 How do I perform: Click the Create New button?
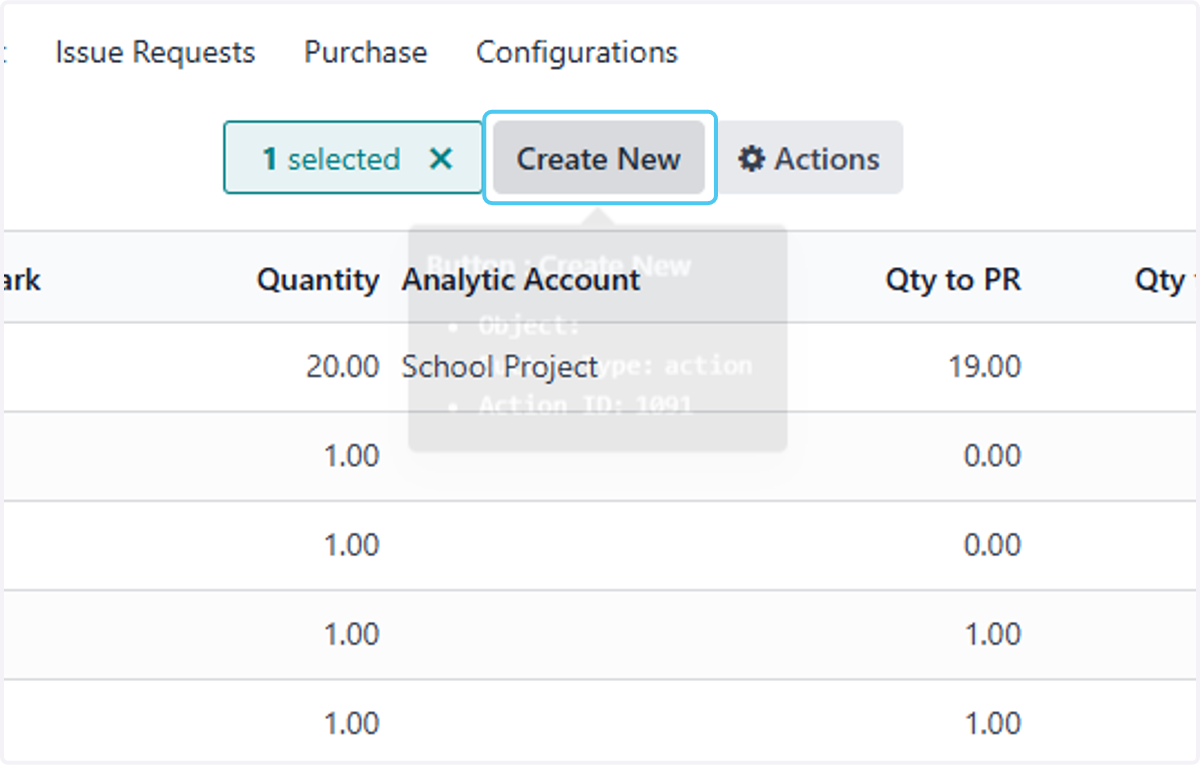pyautogui.click(x=599, y=158)
